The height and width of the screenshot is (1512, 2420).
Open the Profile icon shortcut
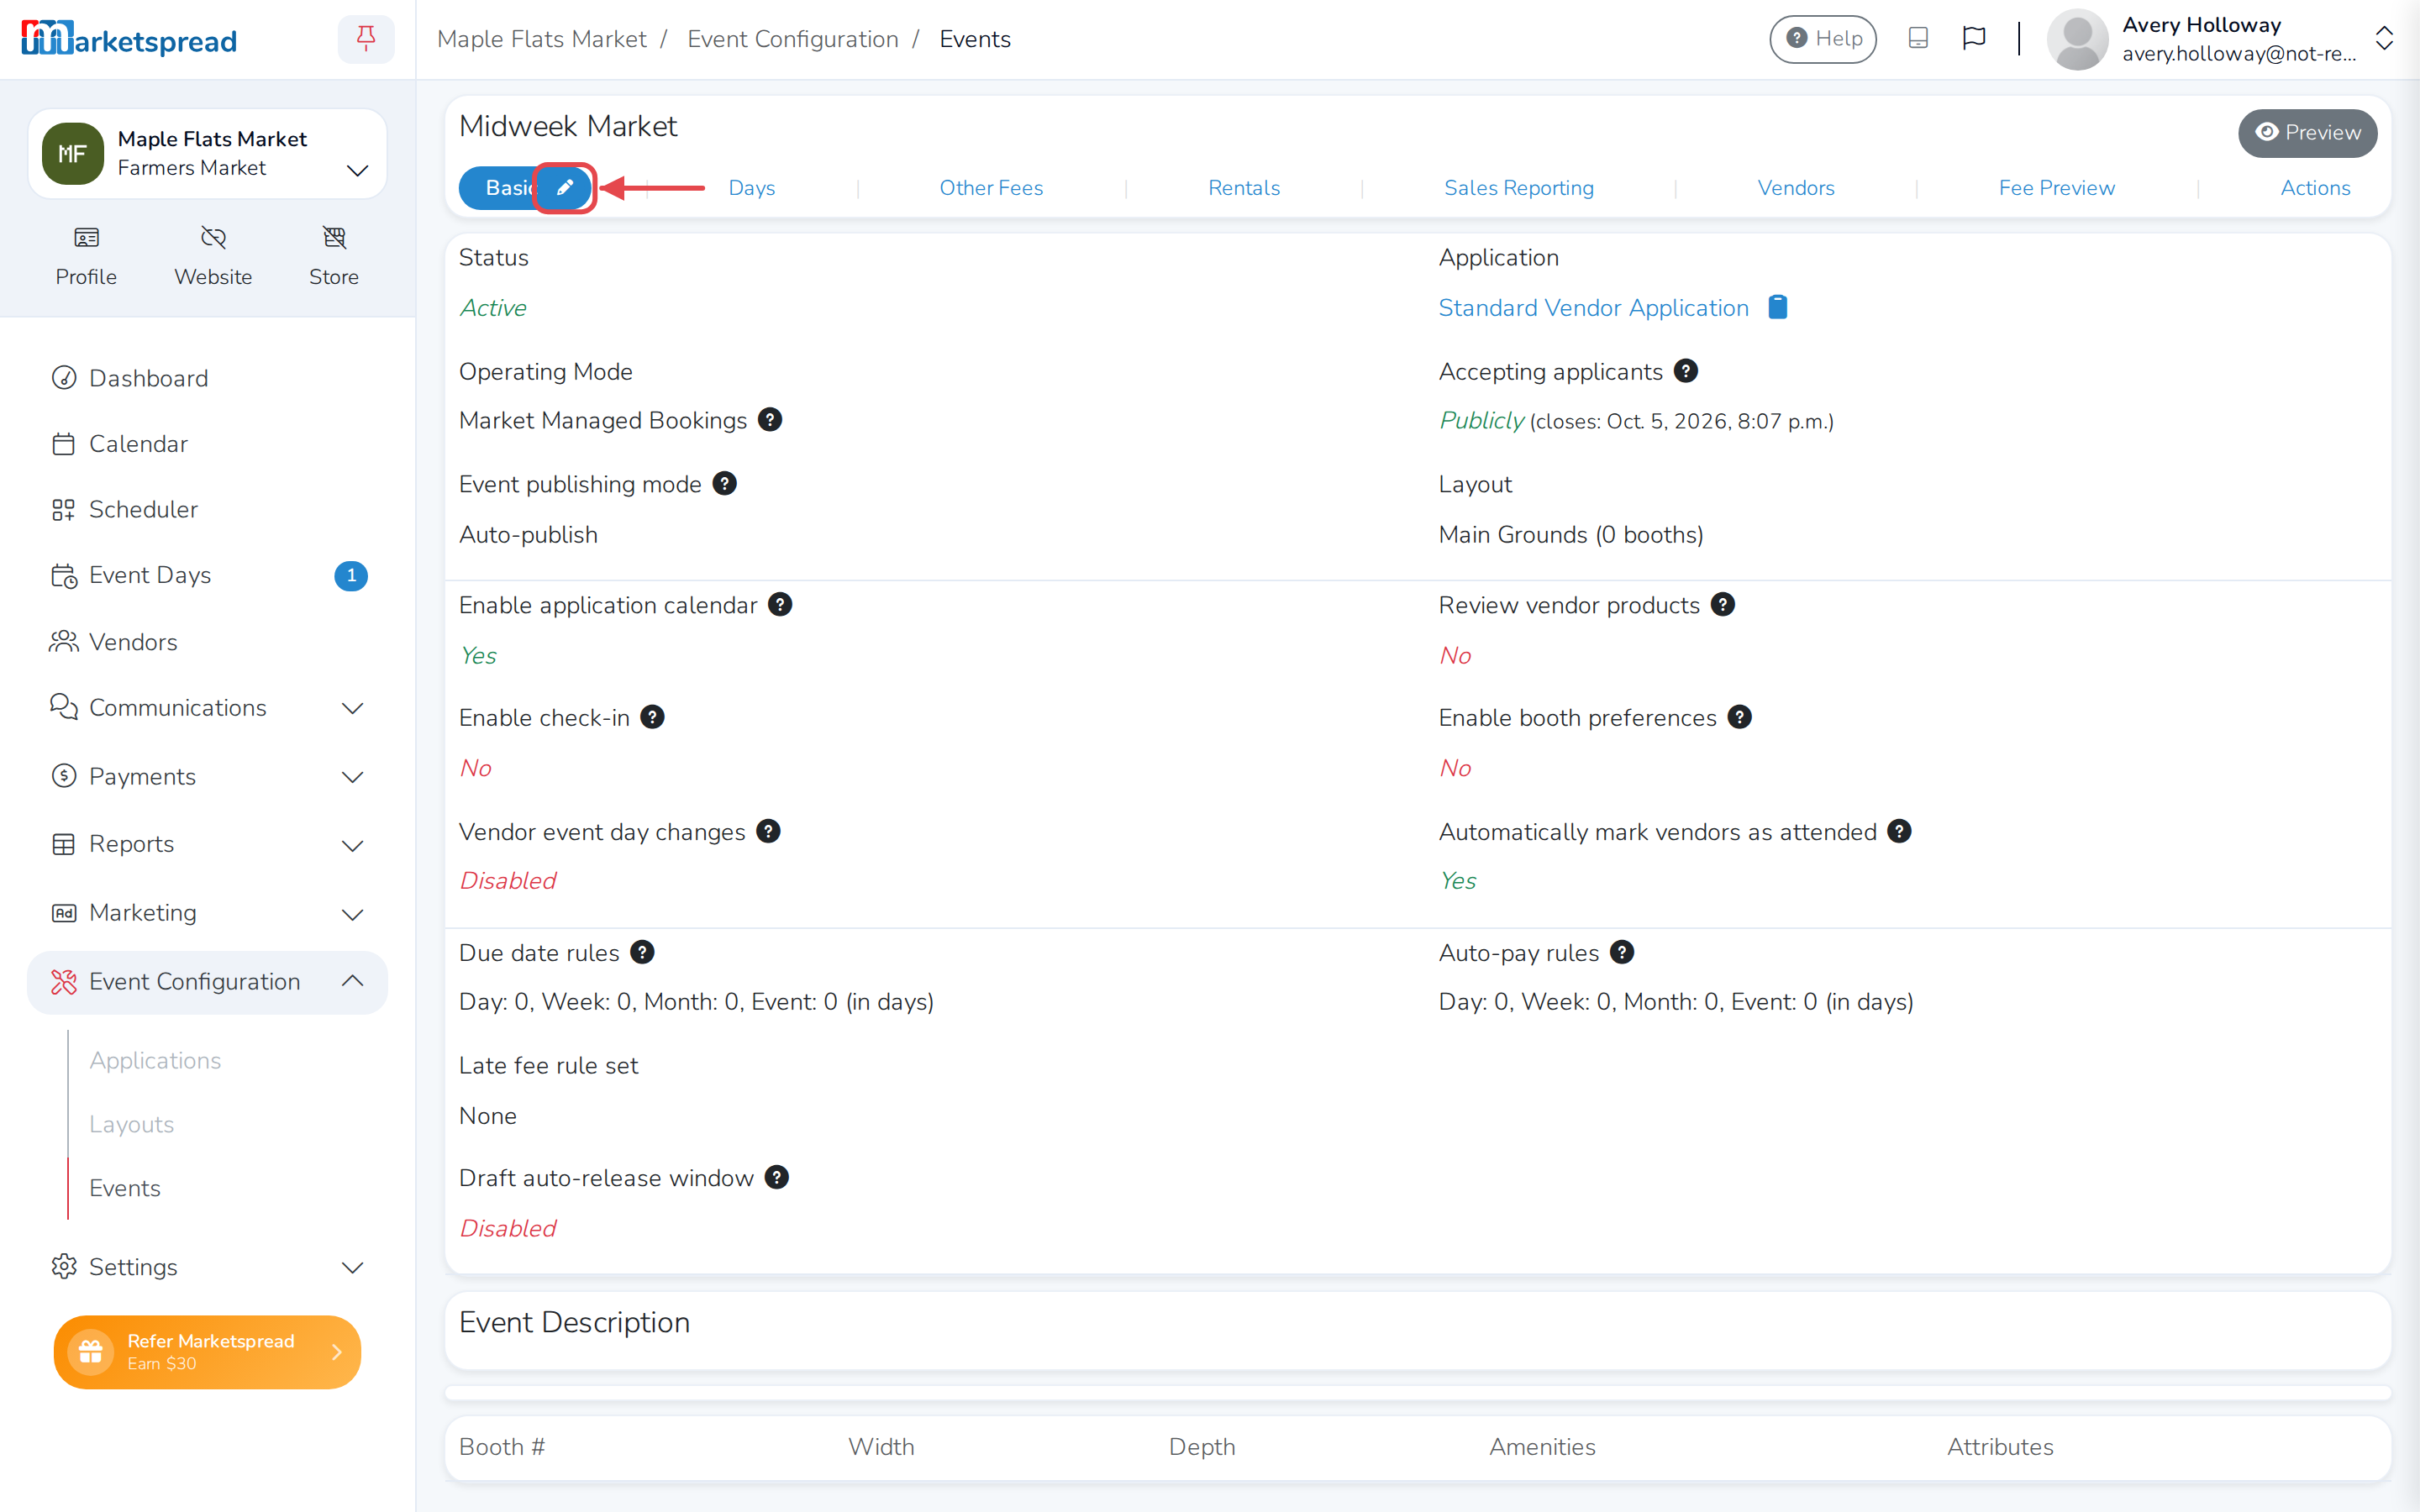coord(86,256)
